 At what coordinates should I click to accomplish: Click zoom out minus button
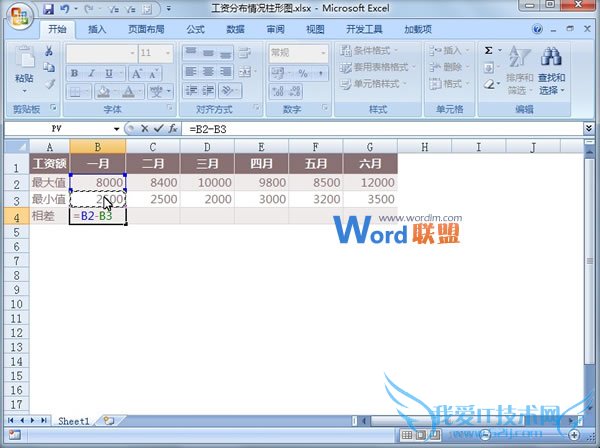click(x=485, y=435)
